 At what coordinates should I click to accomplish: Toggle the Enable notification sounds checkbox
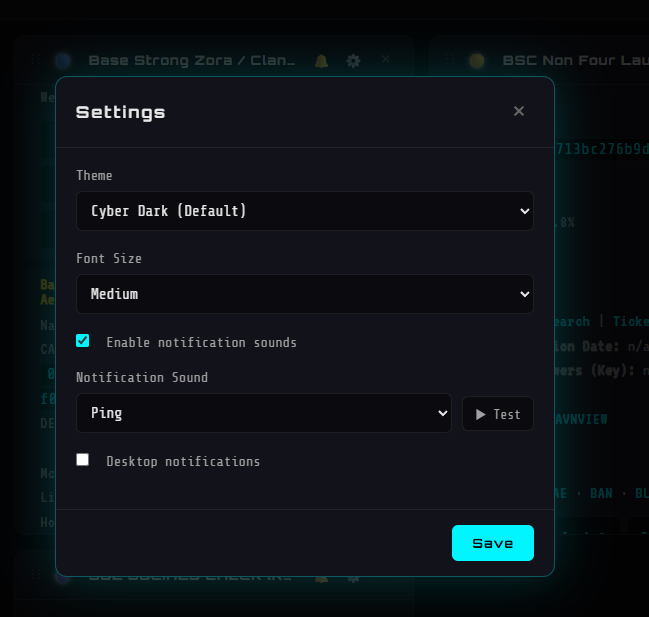tap(83, 341)
